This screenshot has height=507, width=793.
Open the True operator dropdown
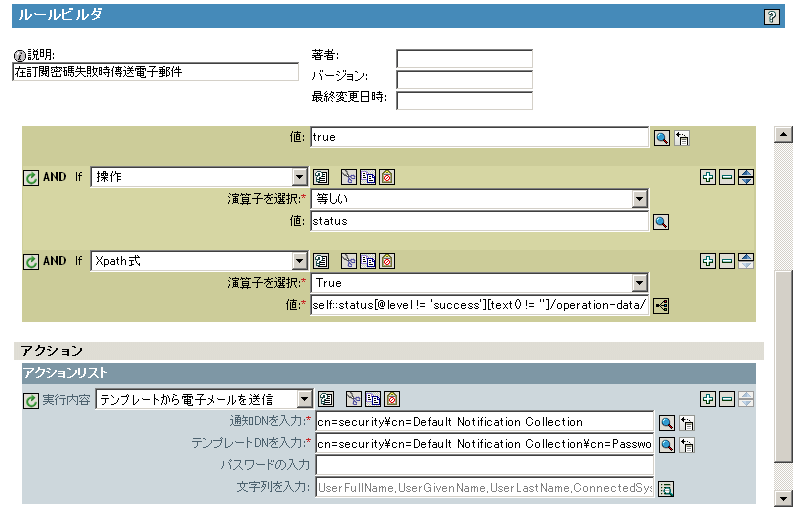640,283
